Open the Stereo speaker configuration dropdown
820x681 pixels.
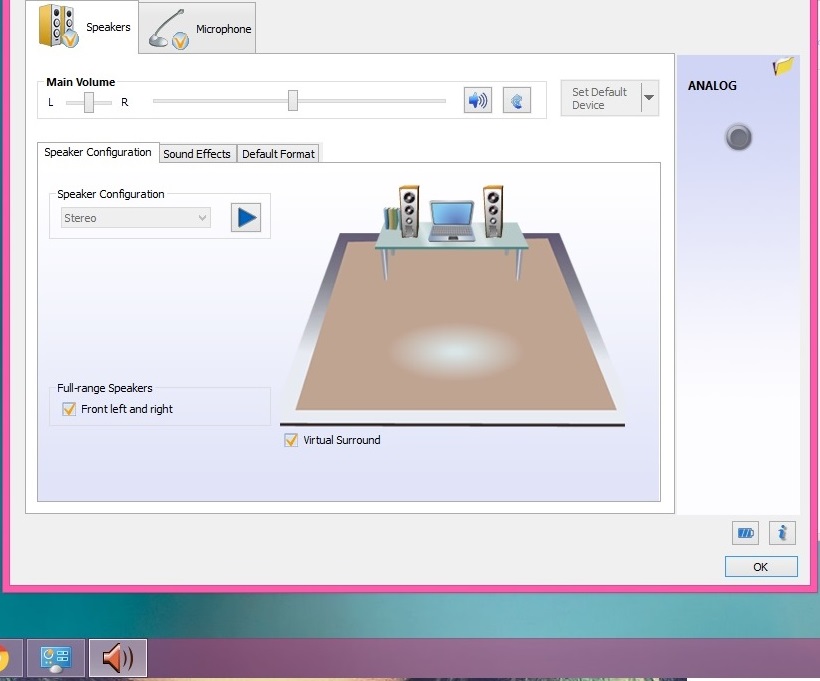[x=136, y=218]
